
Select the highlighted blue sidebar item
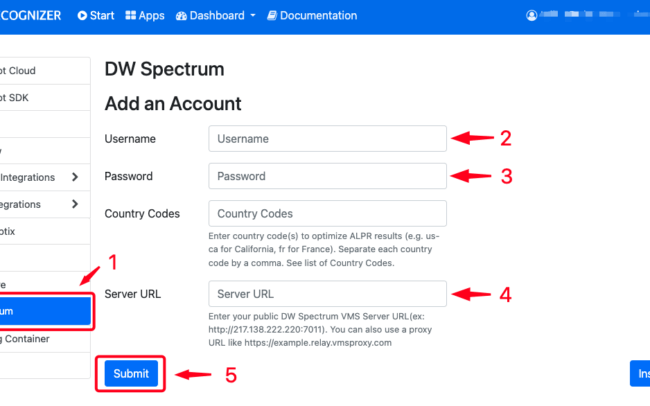click(45, 311)
